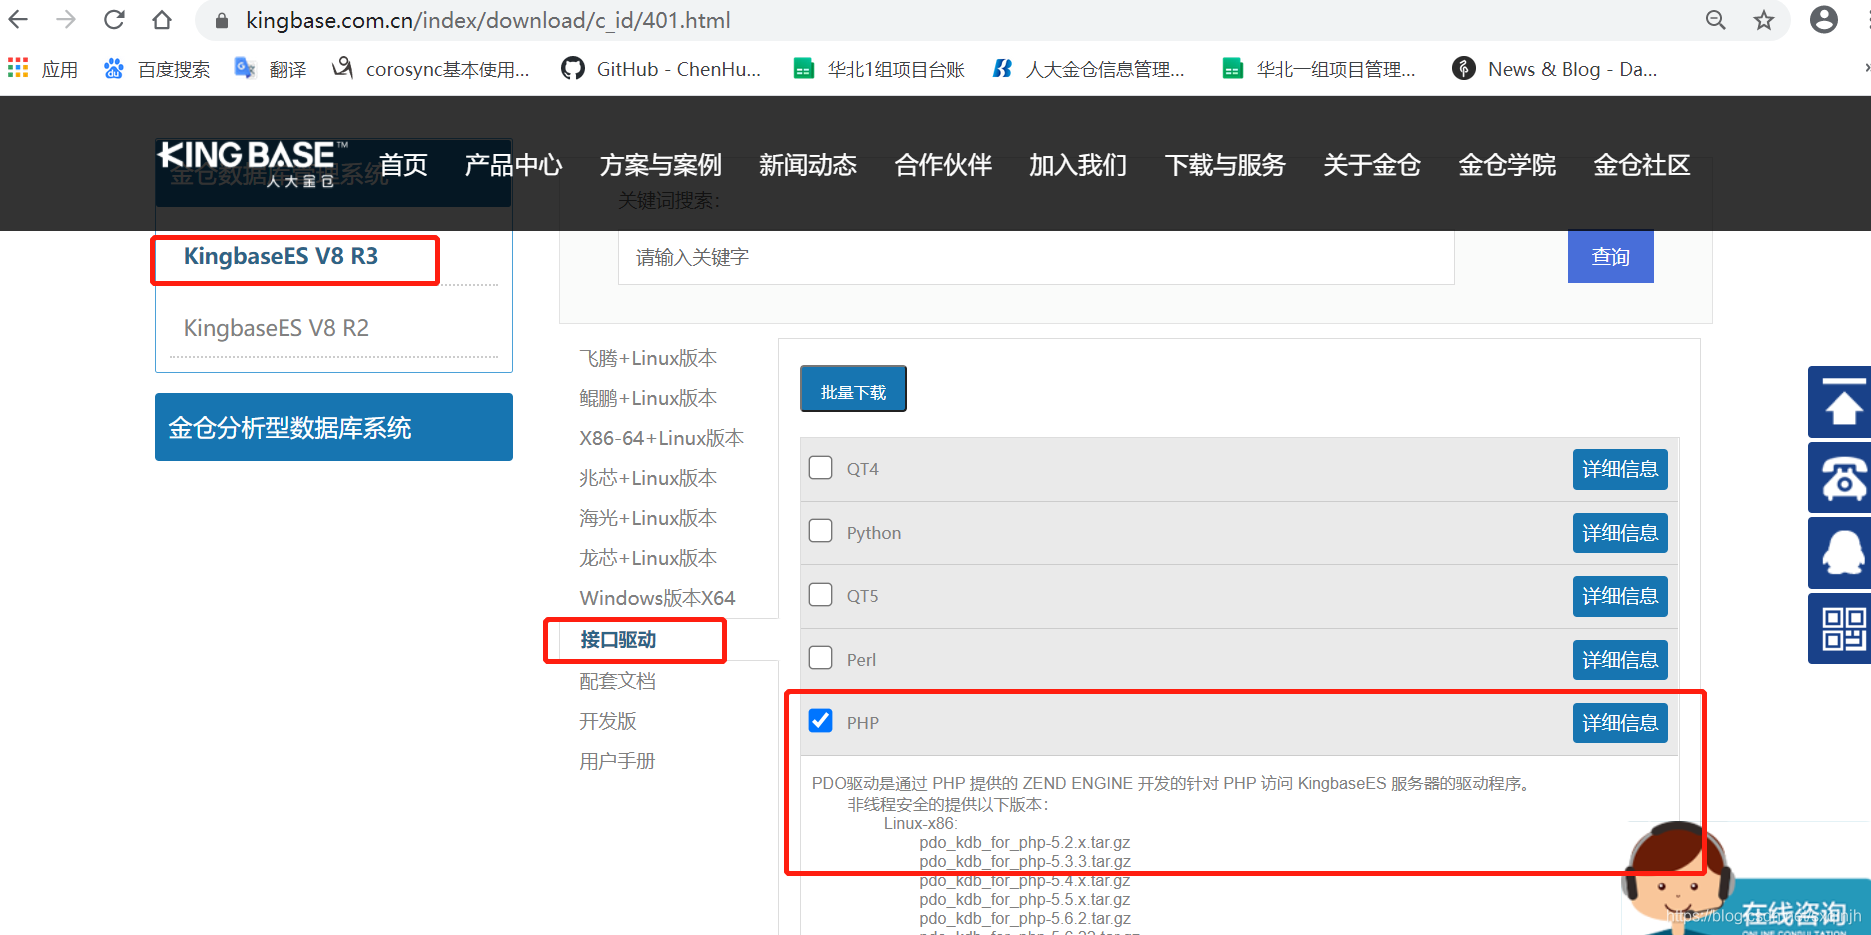Select X86-64+Linux版本 category
The height and width of the screenshot is (935, 1871).
tap(662, 438)
